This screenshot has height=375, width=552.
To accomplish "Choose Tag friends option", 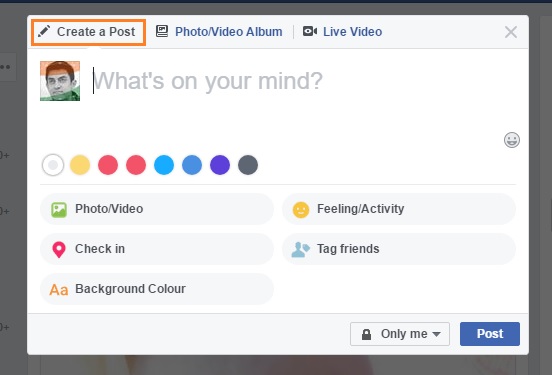I will 399,249.
